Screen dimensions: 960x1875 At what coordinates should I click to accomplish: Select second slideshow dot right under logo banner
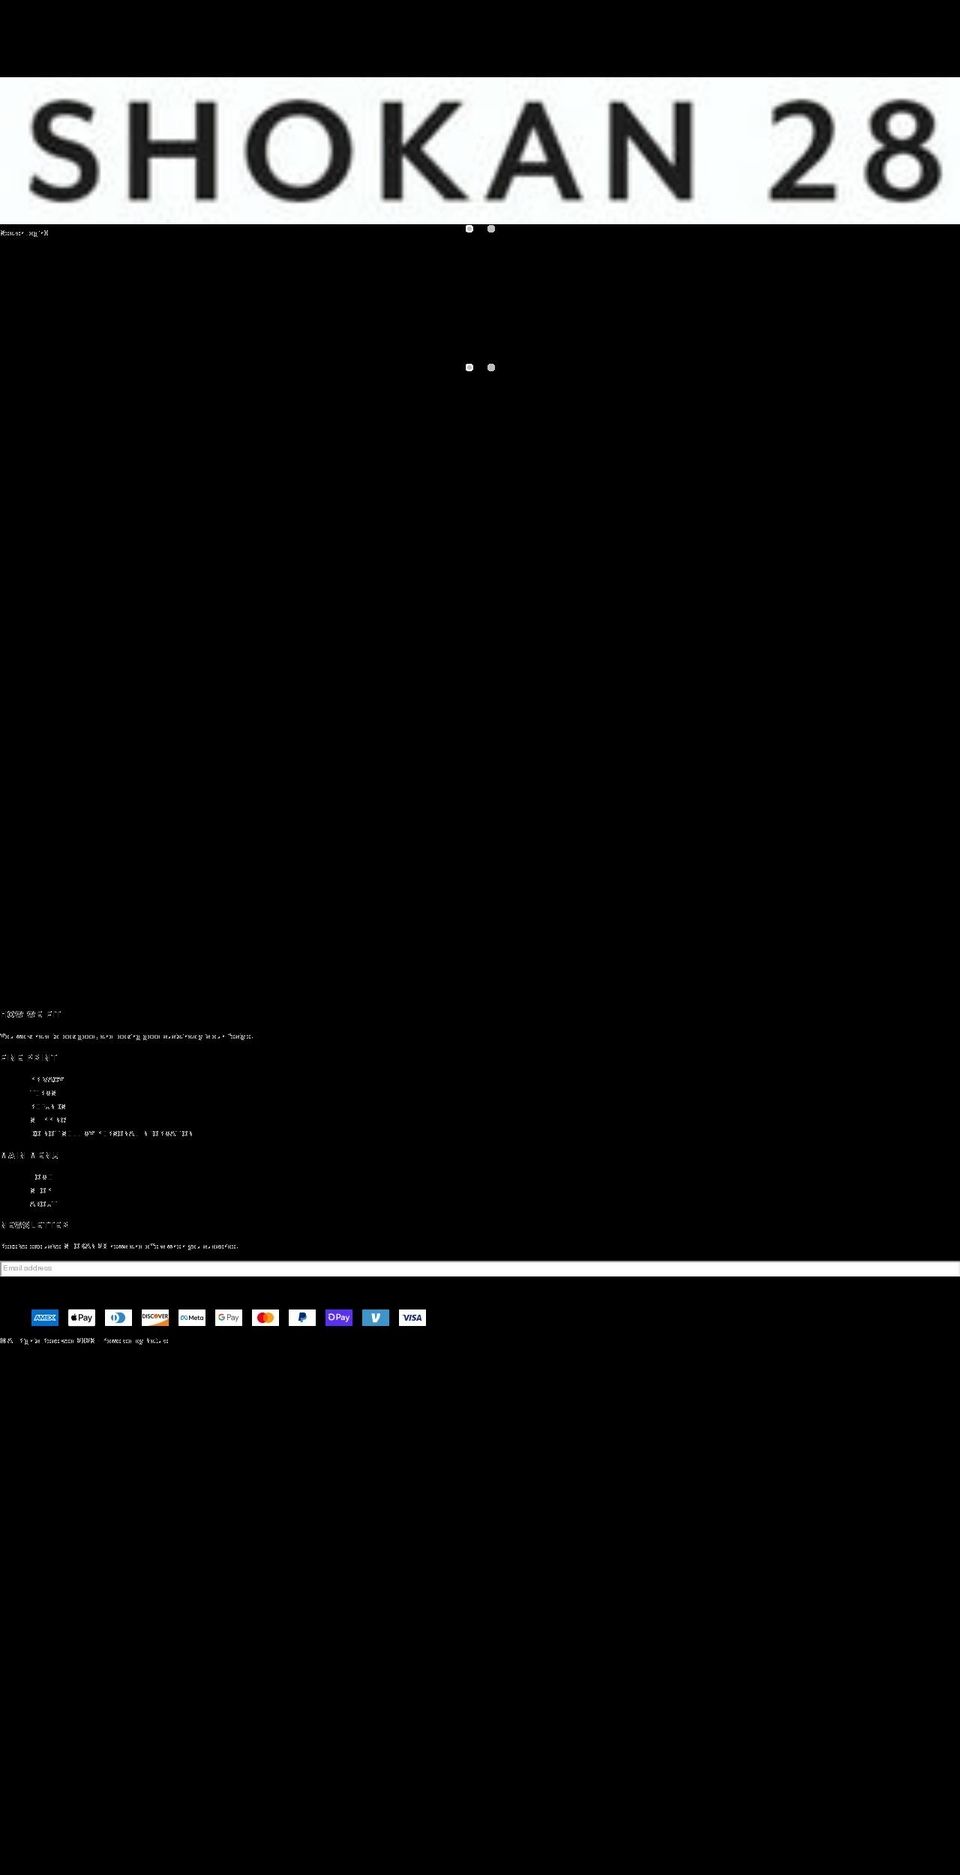[491, 229]
